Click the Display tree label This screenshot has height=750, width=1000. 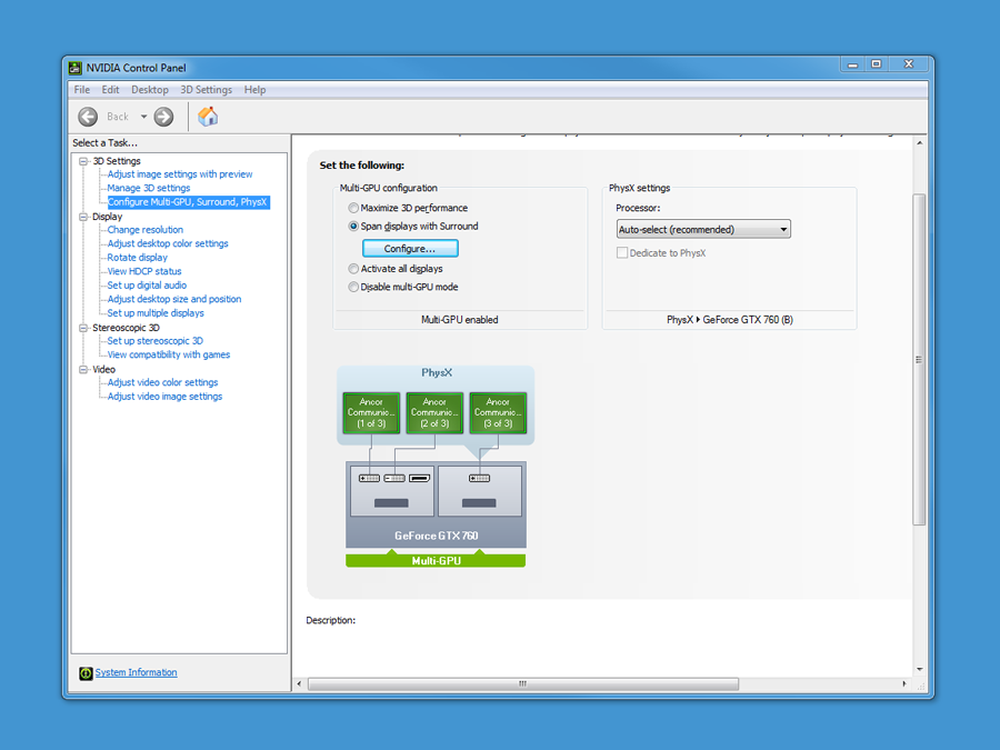pos(107,217)
